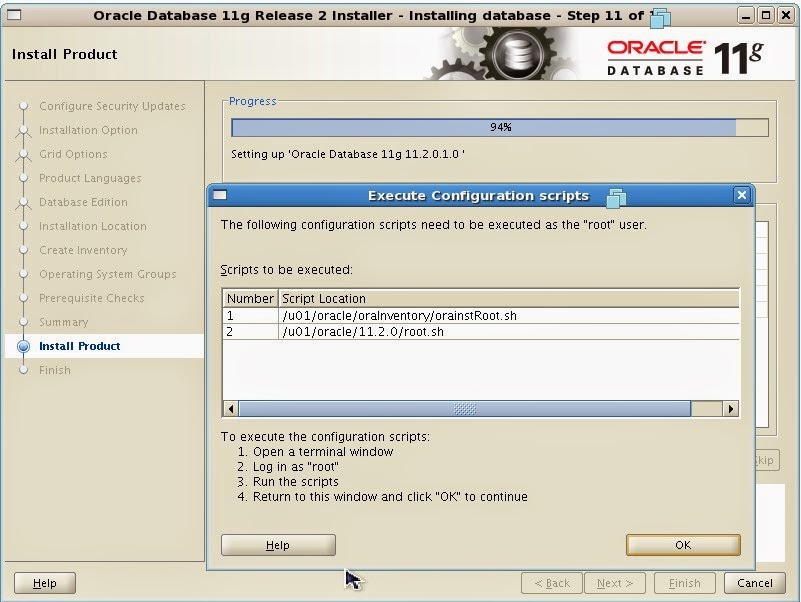Screen dimensions: 801x602
Task: Close the Execute Configuration scripts dialog
Action: click(742, 195)
